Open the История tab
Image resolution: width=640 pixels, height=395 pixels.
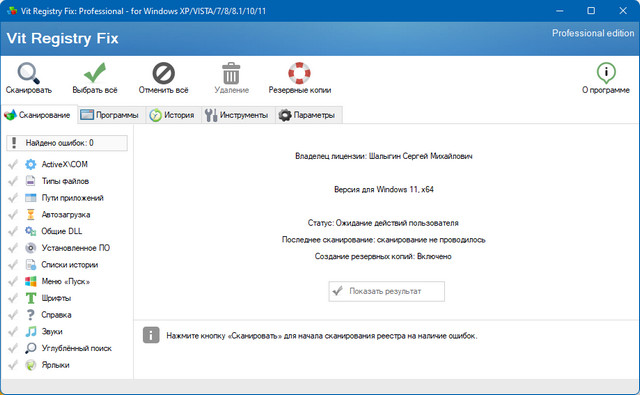(x=172, y=115)
